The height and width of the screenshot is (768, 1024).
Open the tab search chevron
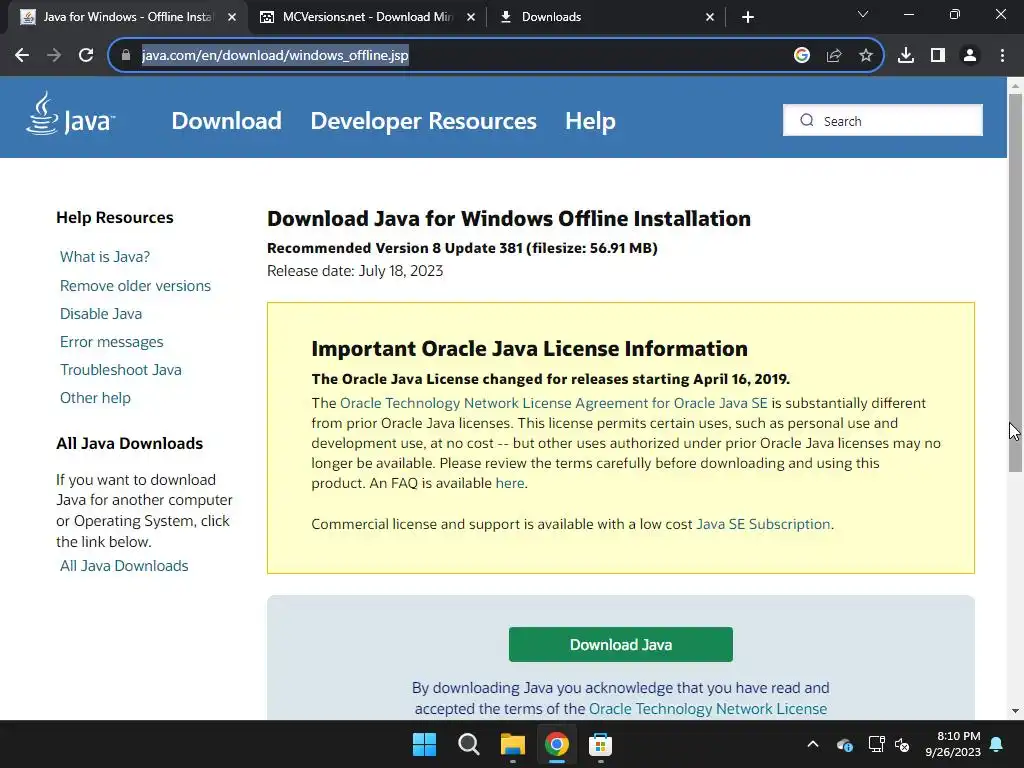(x=863, y=14)
